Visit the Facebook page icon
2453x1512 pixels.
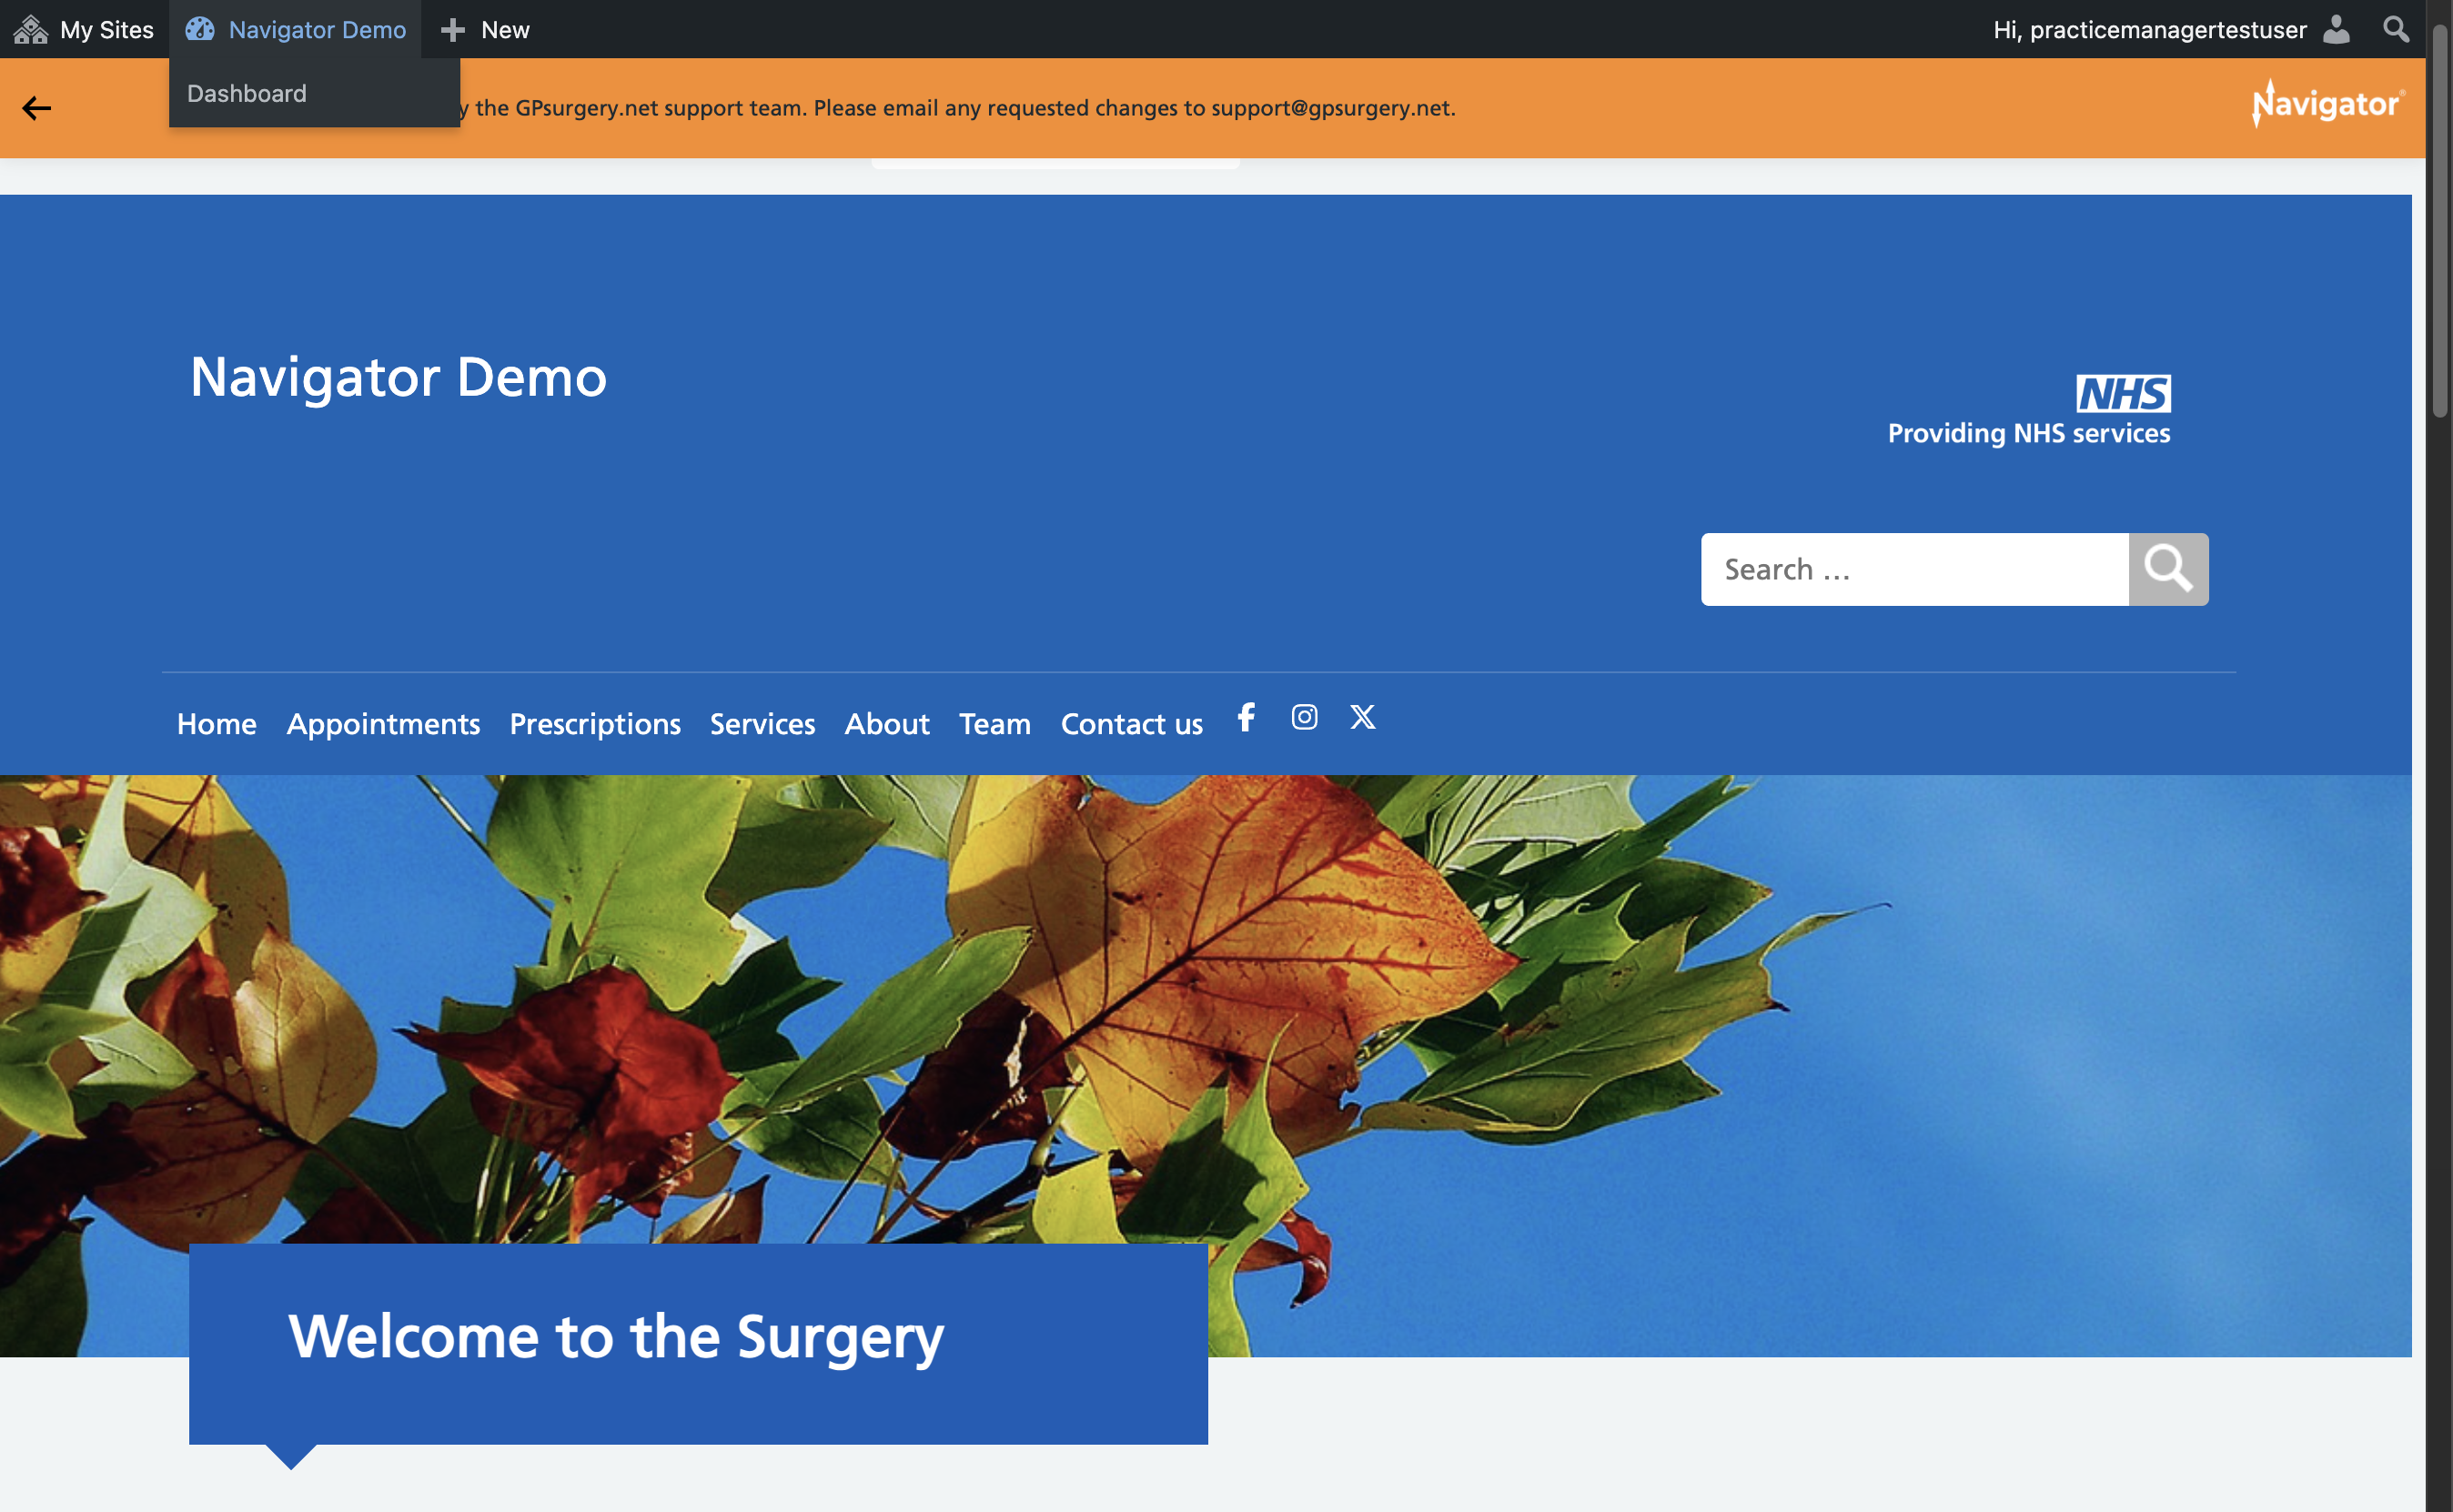1246,717
